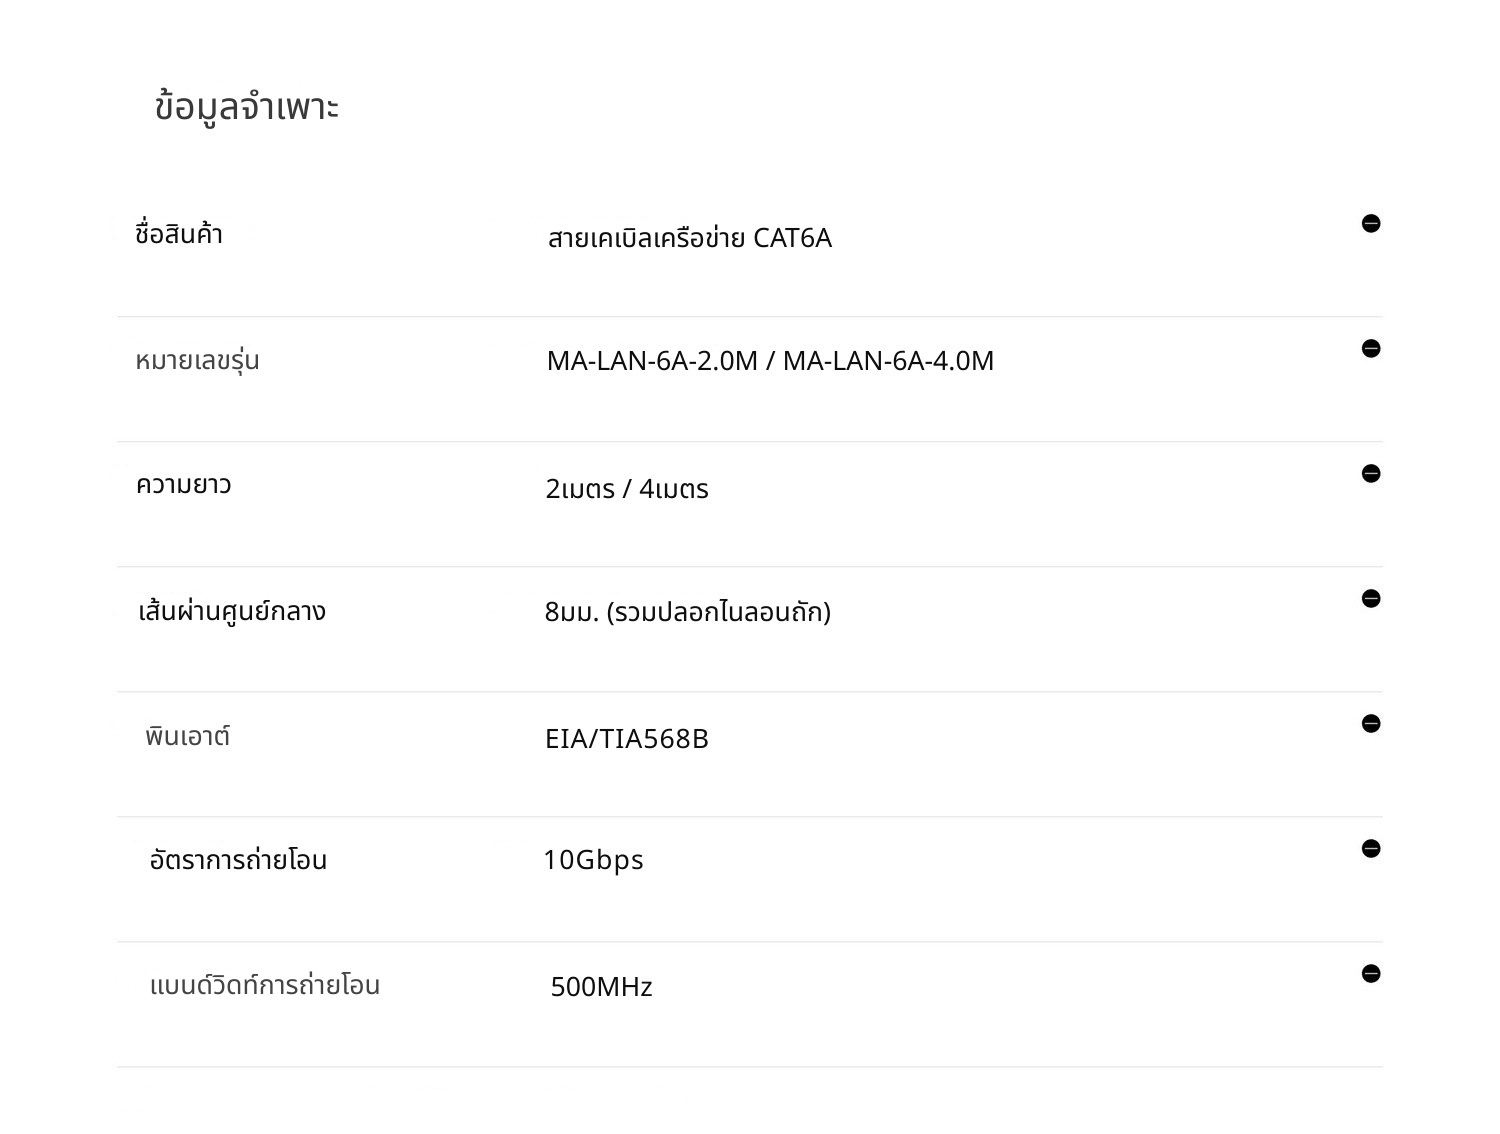
Task: Click the ข้อมูลจำเพาะ heading
Action: [247, 107]
